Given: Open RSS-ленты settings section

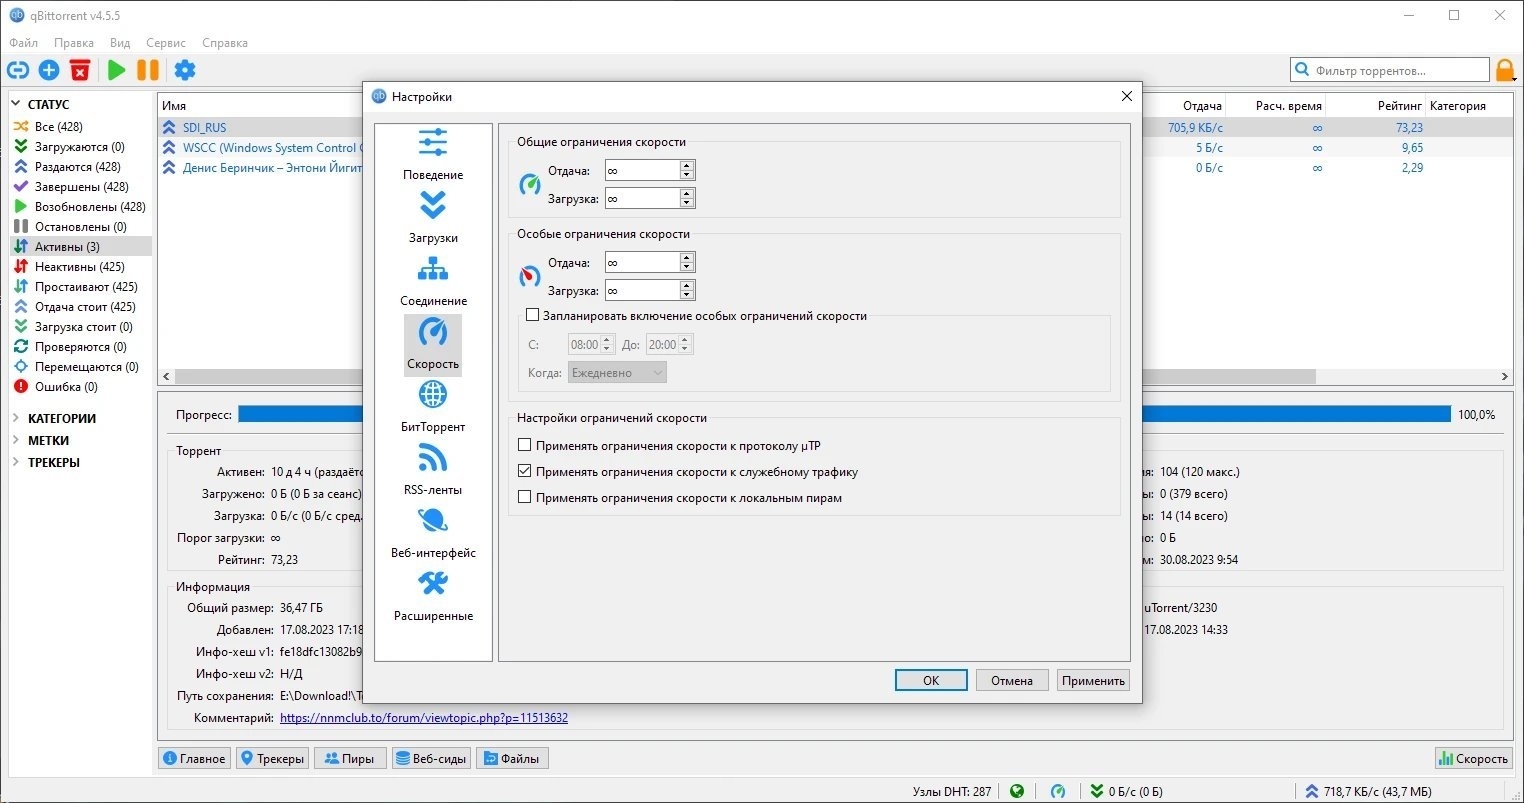Looking at the screenshot, I should click(433, 470).
